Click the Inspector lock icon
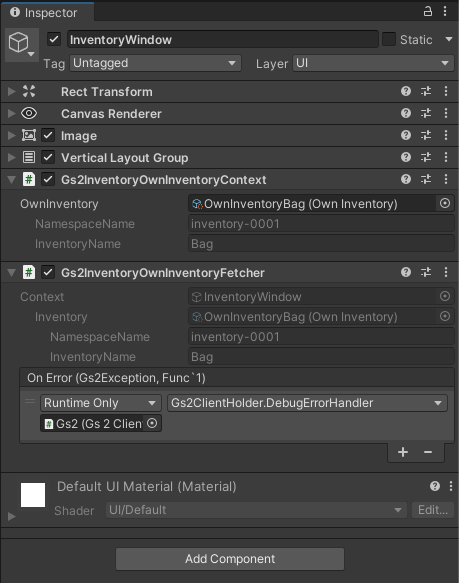Image resolution: width=459 pixels, height=583 pixels. [428, 11]
